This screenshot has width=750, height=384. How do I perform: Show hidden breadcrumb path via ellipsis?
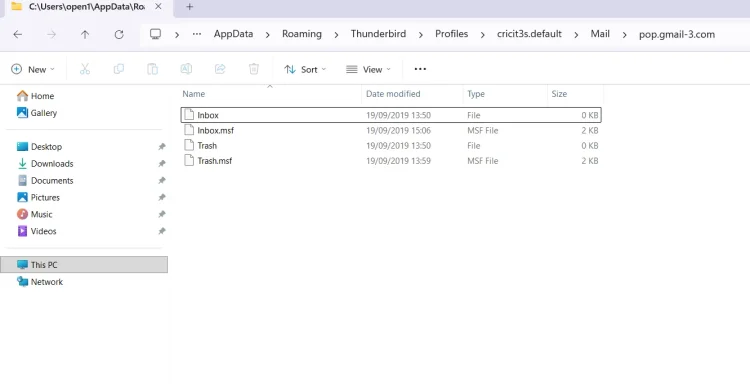click(197, 34)
